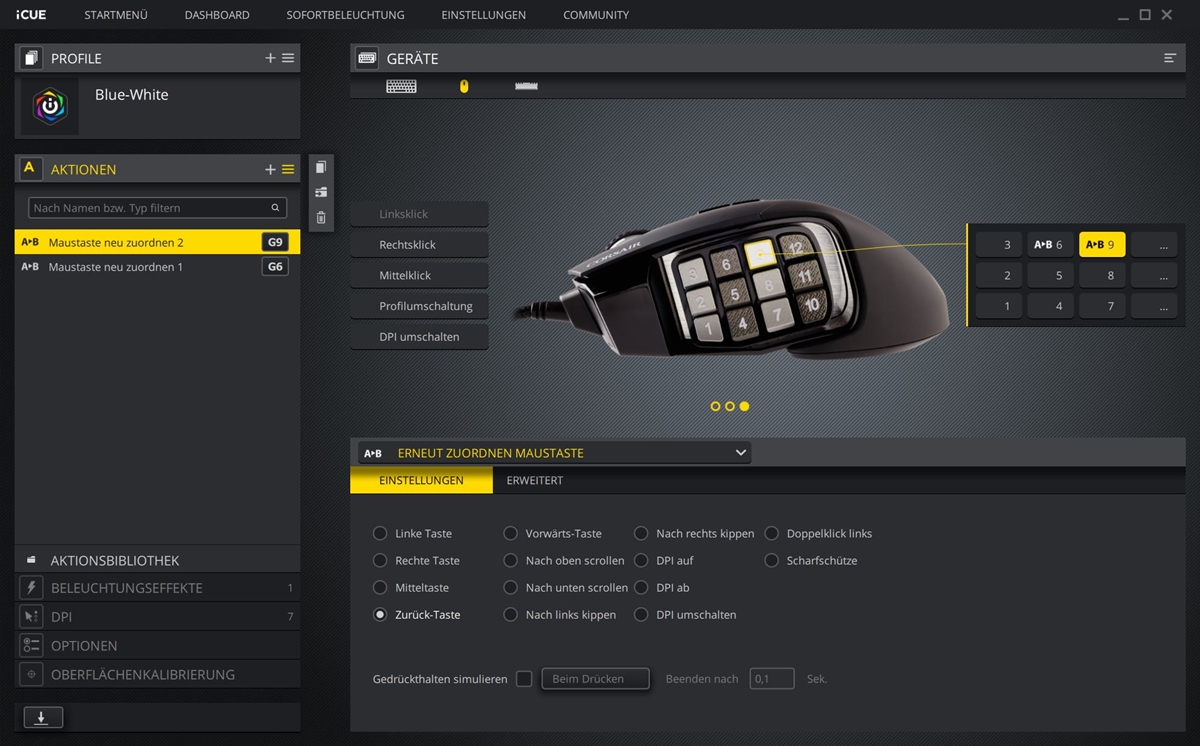
Task: Open the DASHBOARD menu
Action: [x=217, y=15]
